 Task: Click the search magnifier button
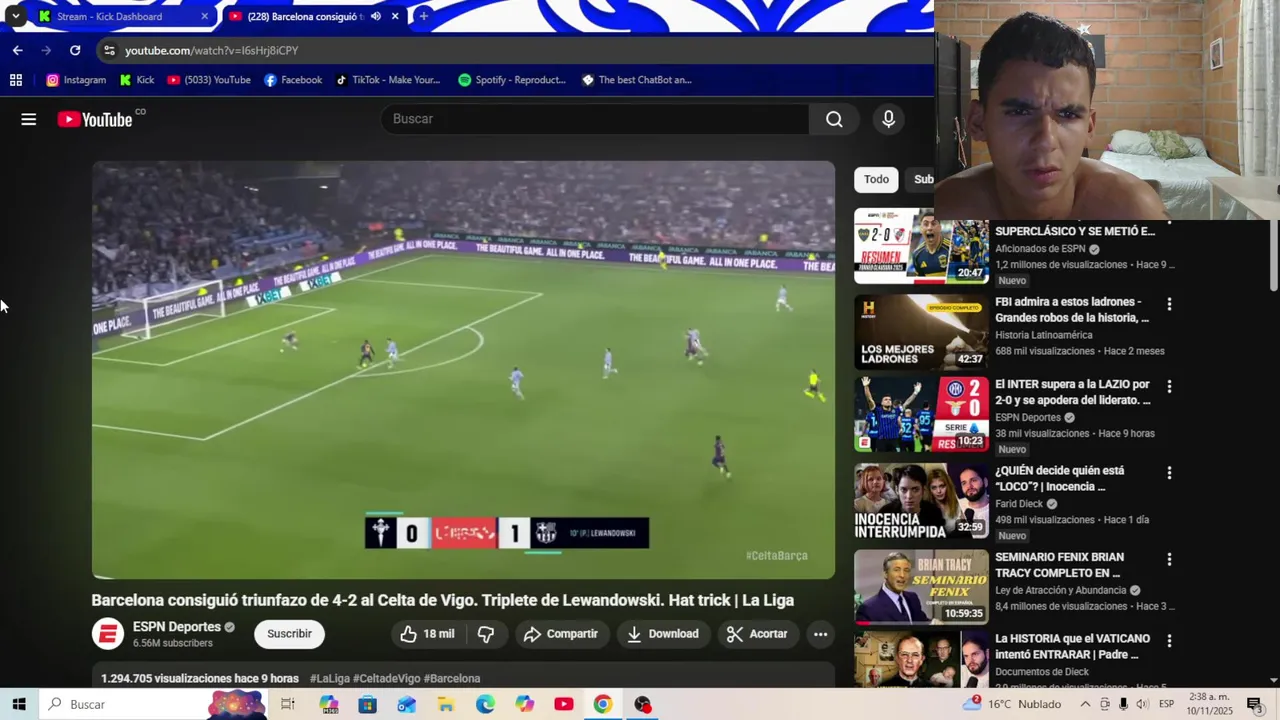pyautogui.click(x=834, y=119)
